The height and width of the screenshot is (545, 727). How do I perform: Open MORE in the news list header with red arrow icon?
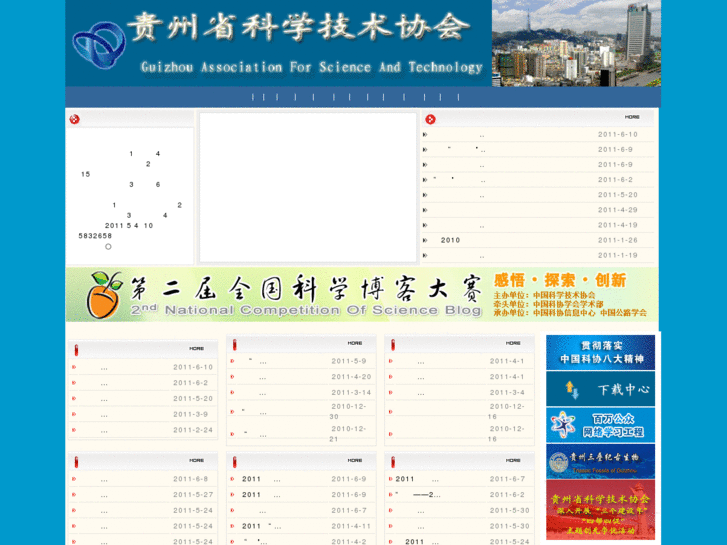click(632, 117)
